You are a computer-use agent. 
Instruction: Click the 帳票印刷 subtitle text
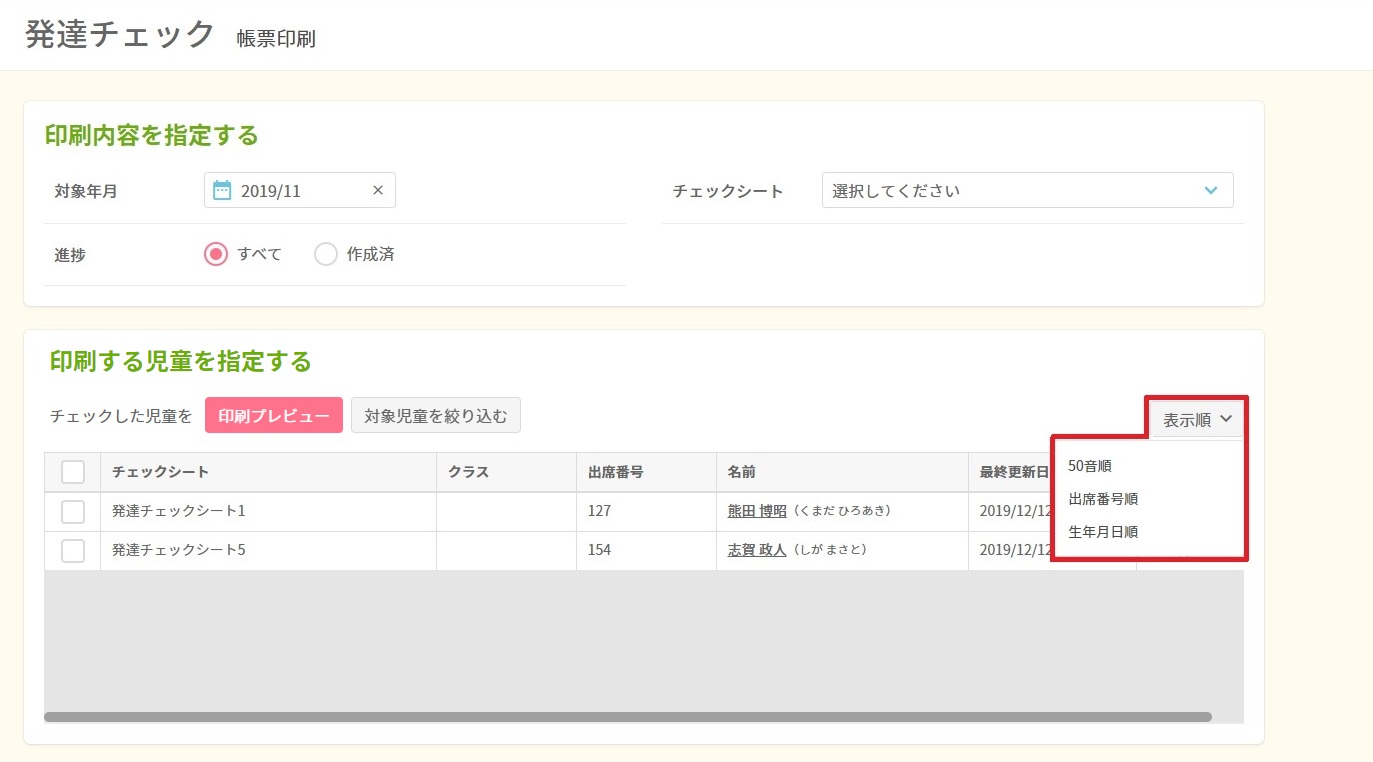276,39
